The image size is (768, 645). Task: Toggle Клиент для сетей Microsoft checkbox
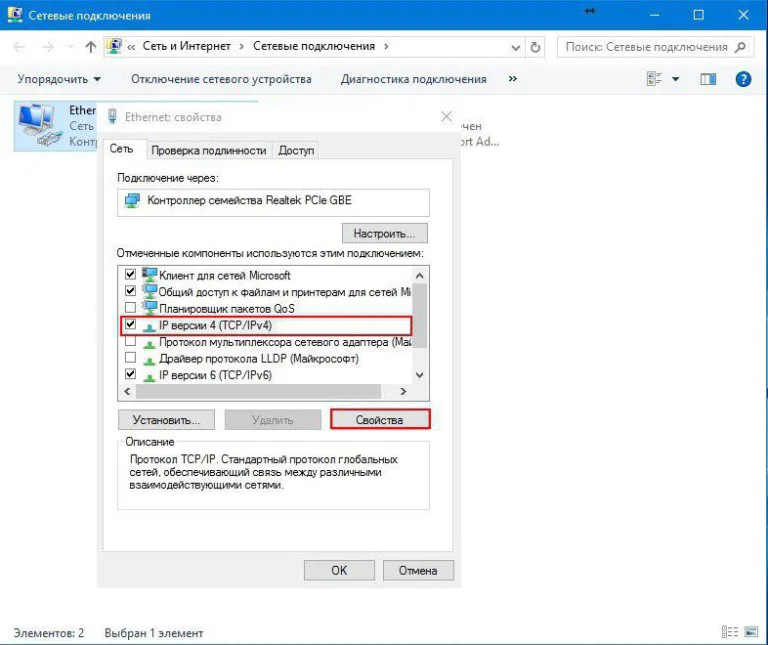point(130,274)
